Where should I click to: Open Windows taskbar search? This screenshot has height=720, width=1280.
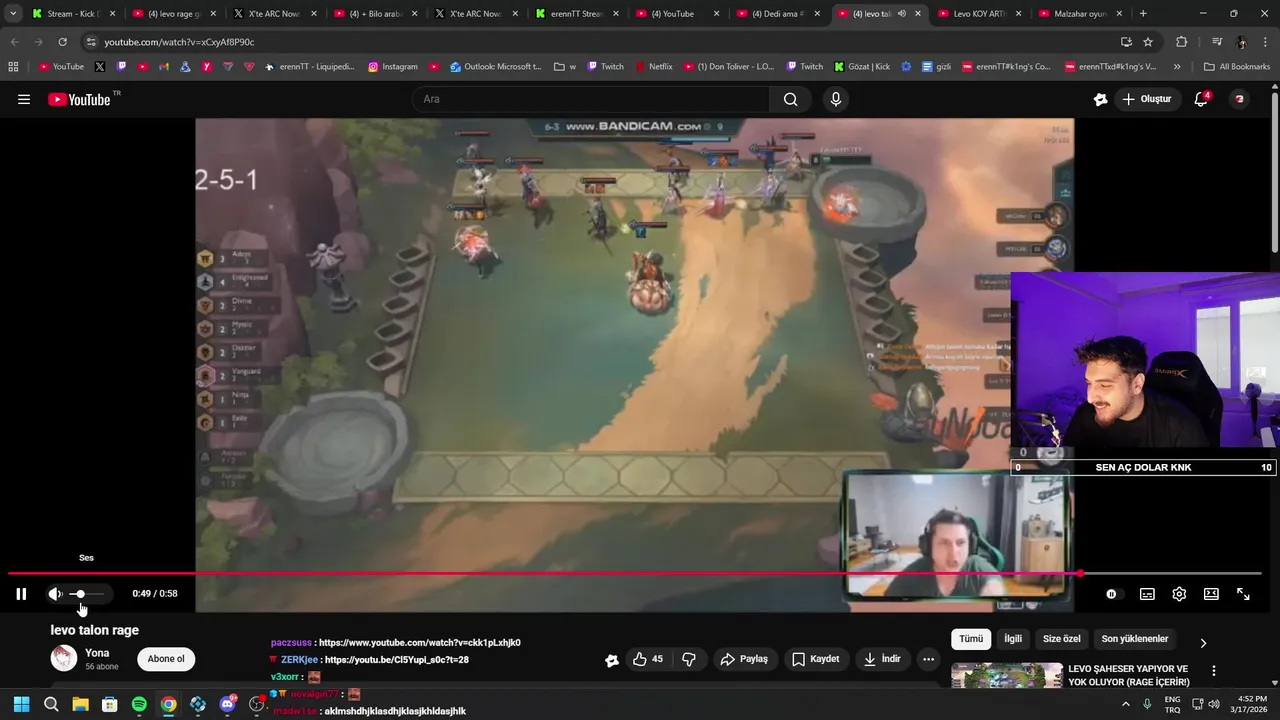(x=51, y=704)
